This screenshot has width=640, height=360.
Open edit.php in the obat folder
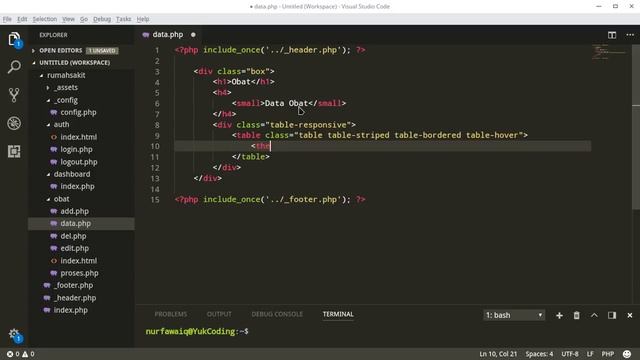(x=75, y=248)
